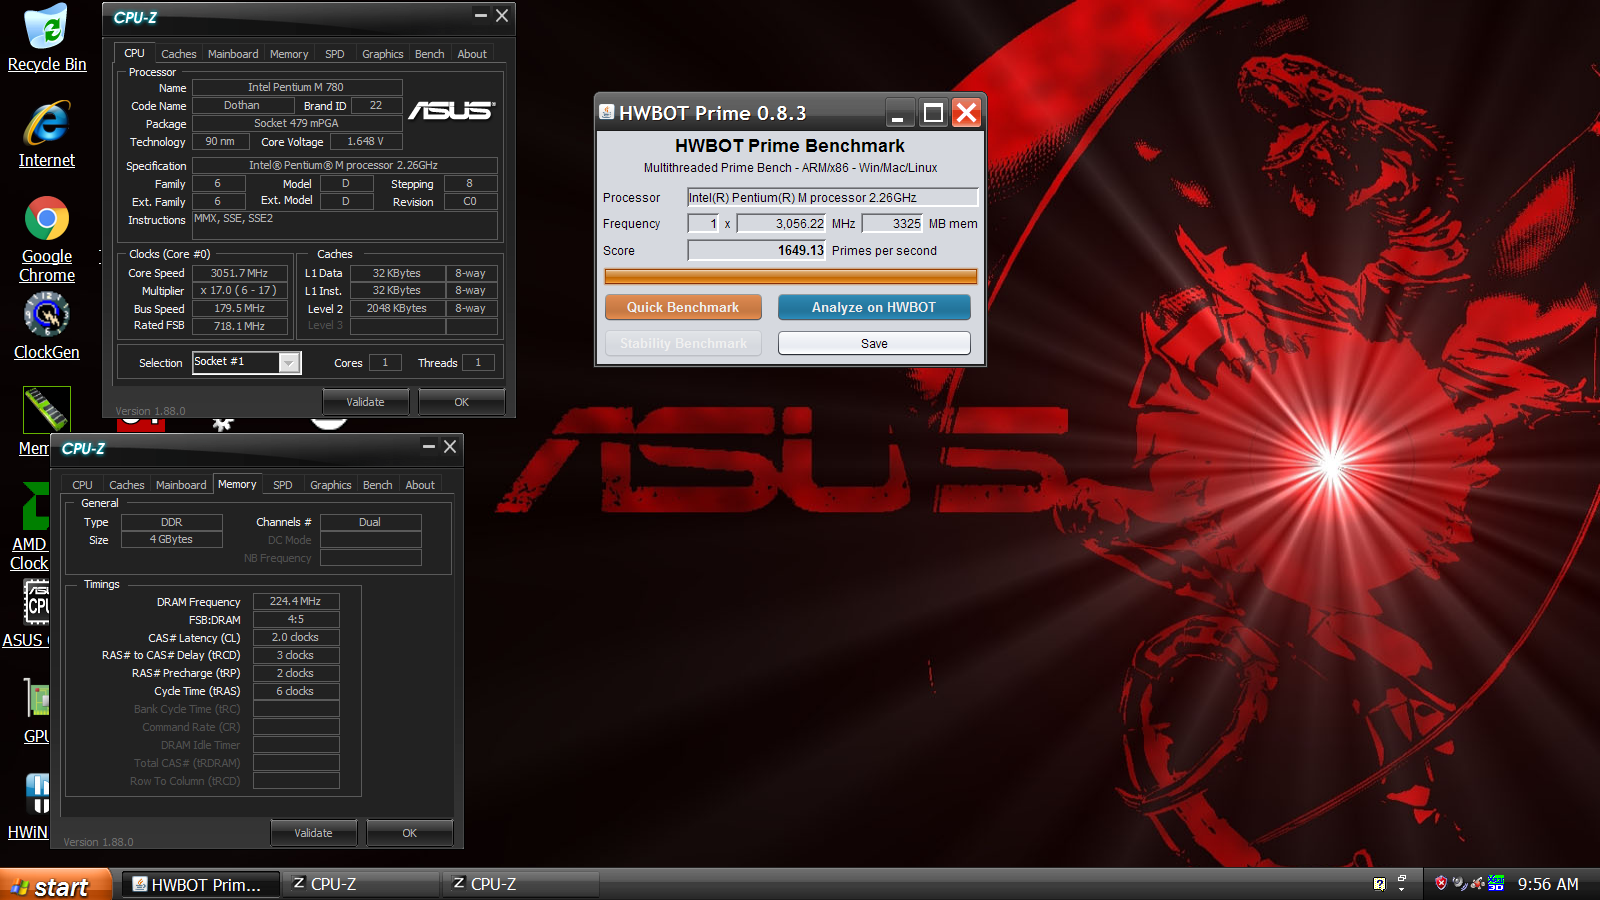Launch the ClockGen desktop icon
1600x900 pixels.
click(46, 327)
